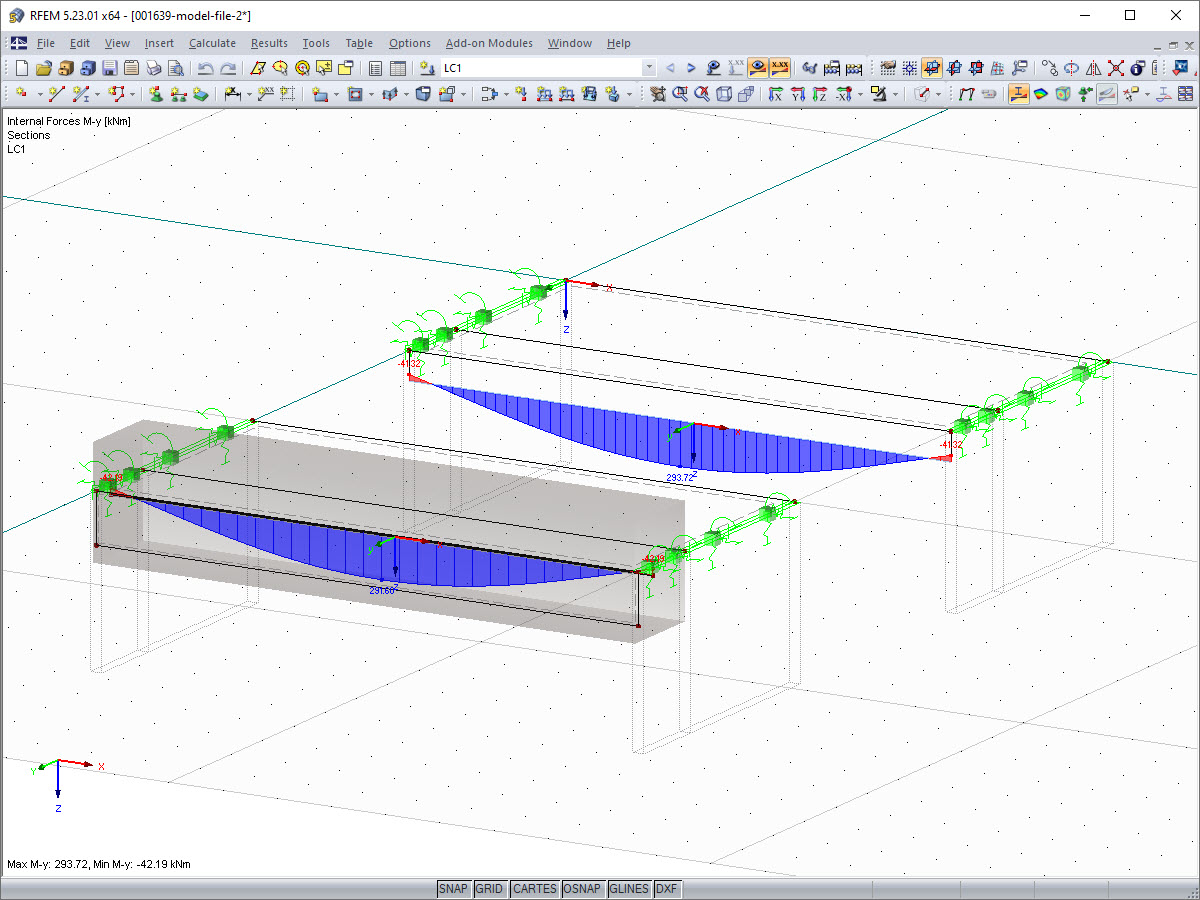The height and width of the screenshot is (900, 1200).
Task: Toggle SNAP in the status bar
Action: pyautogui.click(x=453, y=889)
